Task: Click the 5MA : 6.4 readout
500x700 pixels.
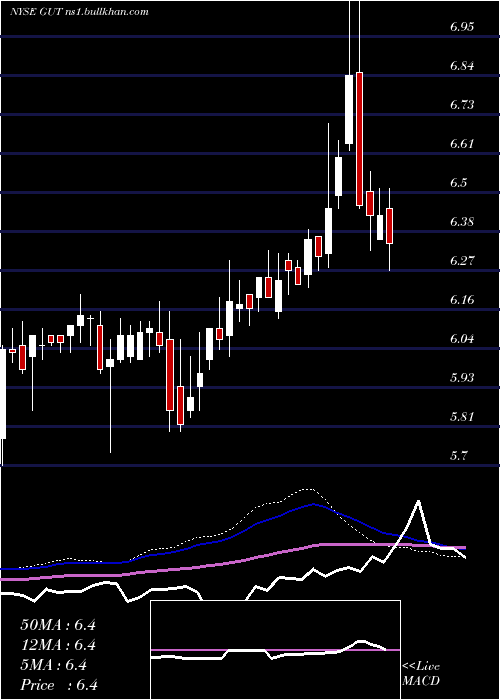Action: coord(54,665)
